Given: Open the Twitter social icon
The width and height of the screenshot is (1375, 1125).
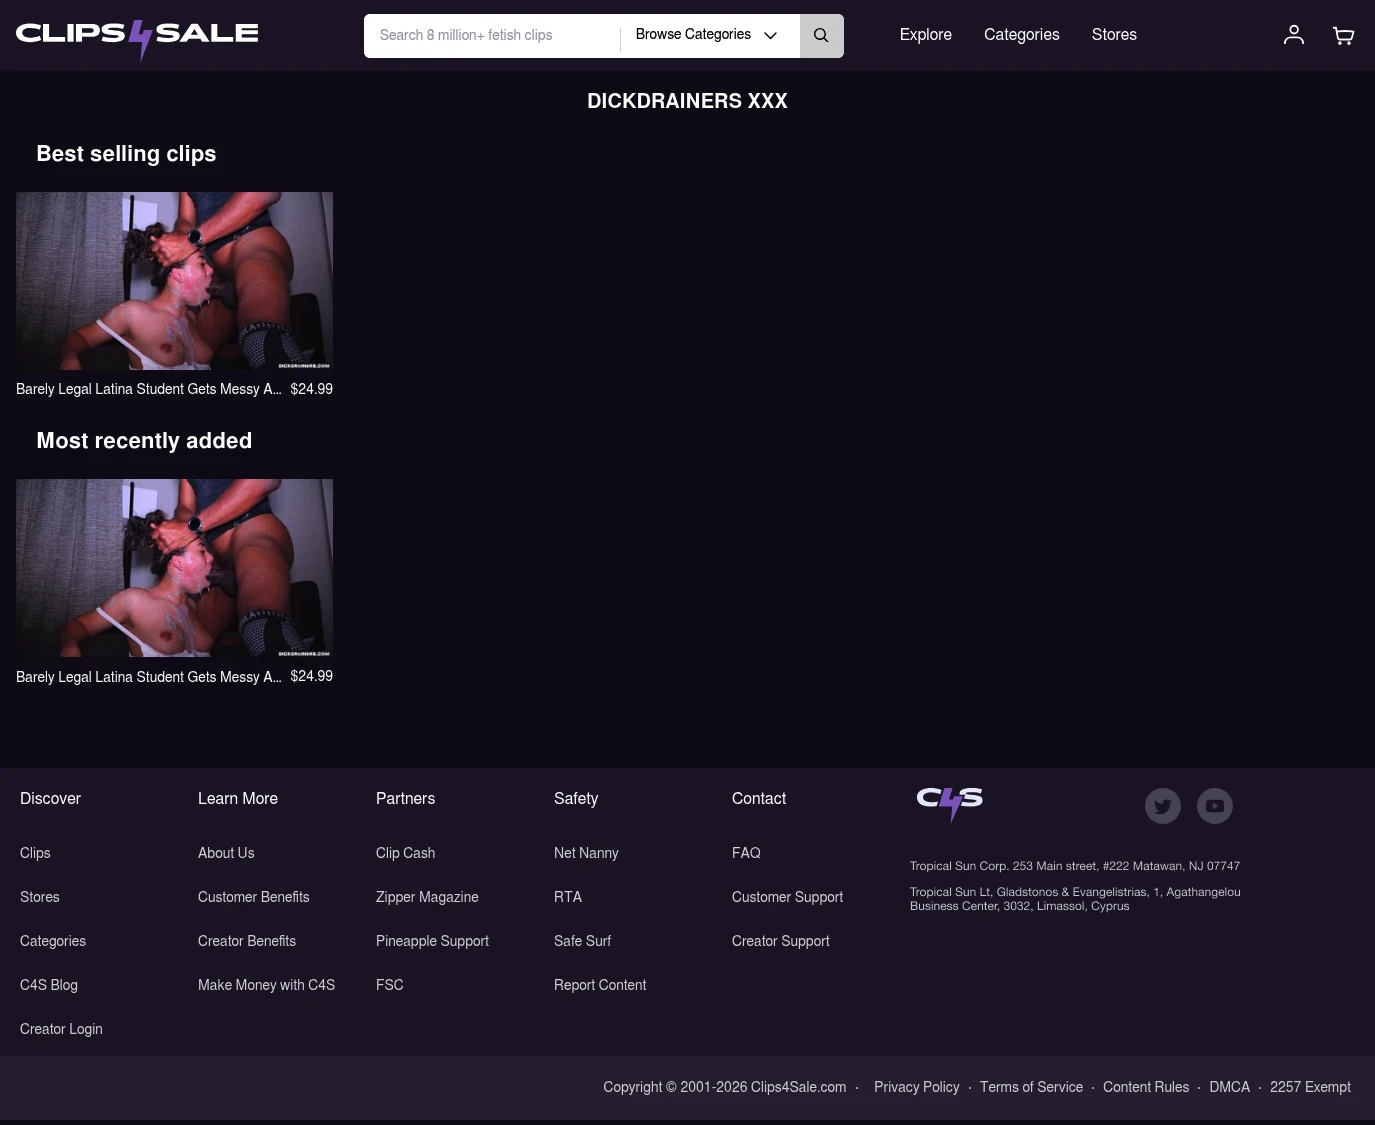Looking at the screenshot, I should [x=1163, y=806].
